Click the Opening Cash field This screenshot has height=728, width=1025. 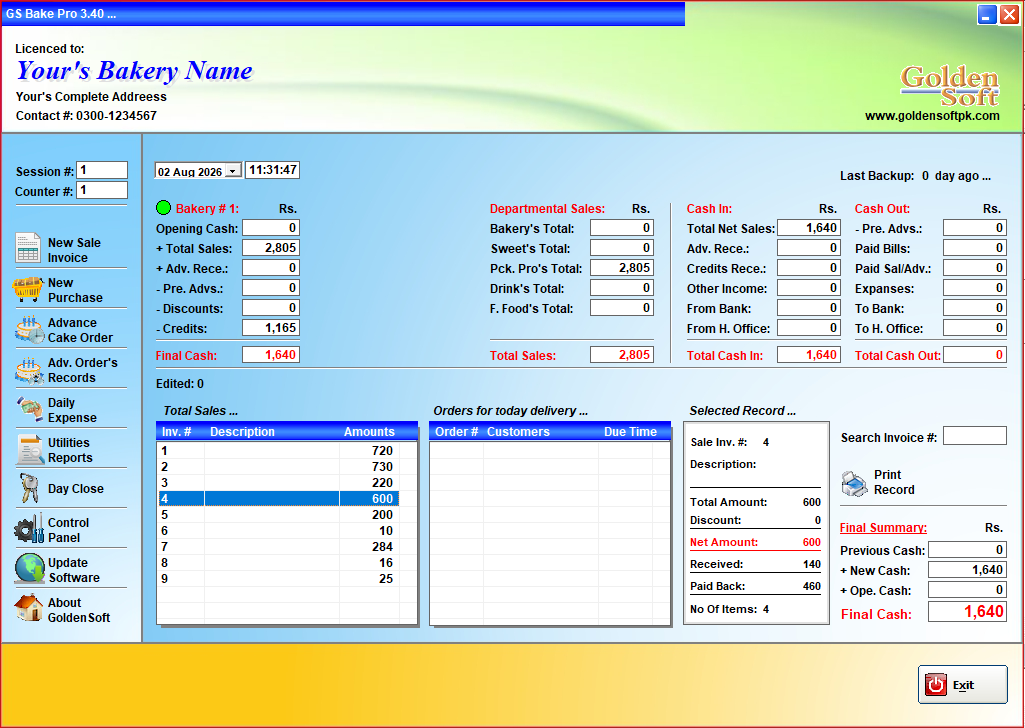coord(271,227)
